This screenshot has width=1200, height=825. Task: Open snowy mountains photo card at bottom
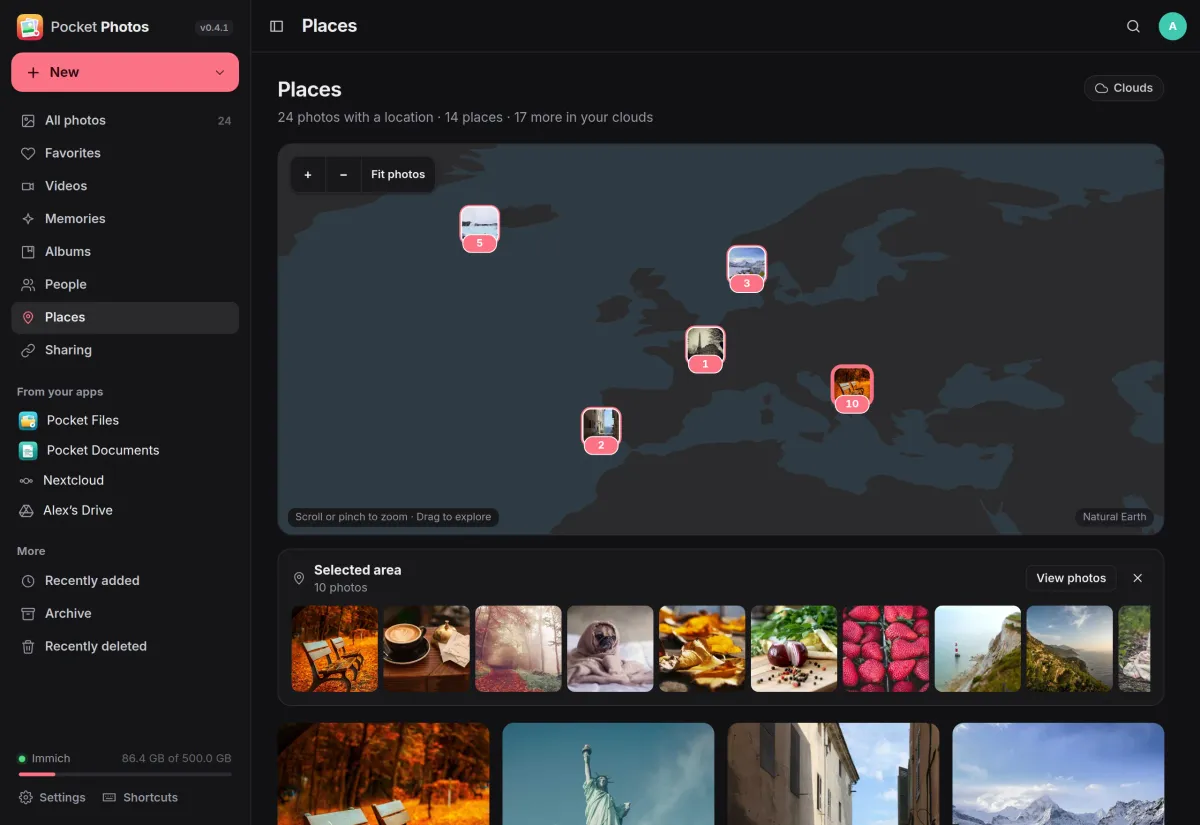click(1059, 774)
